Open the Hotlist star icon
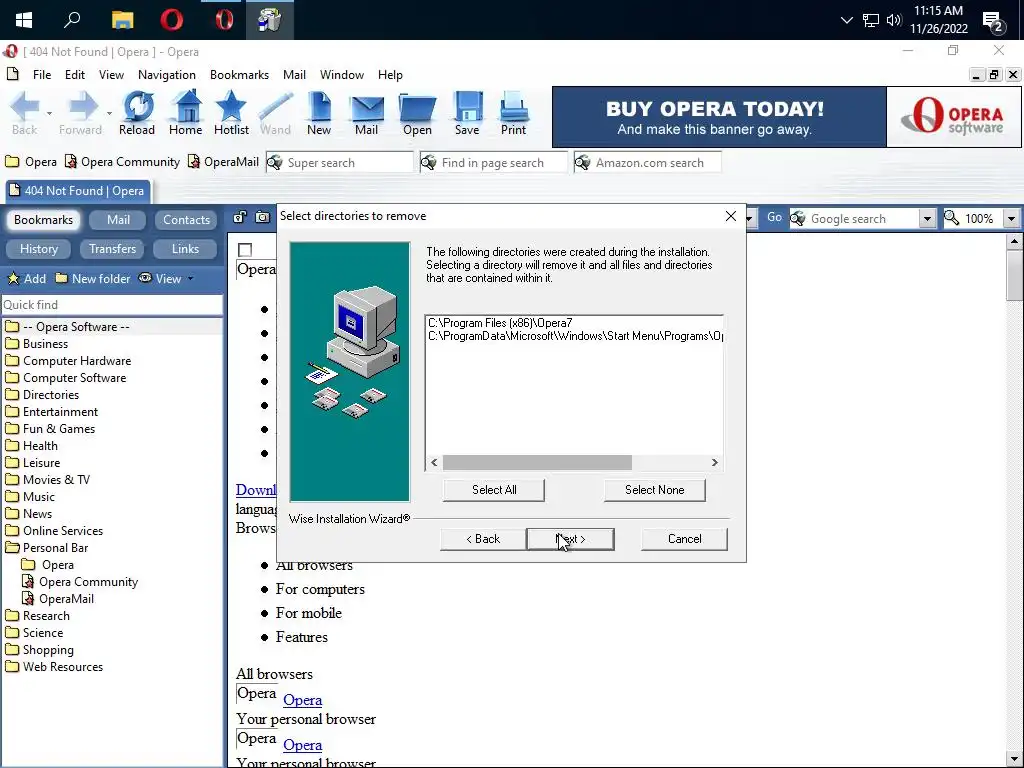The height and width of the screenshot is (768, 1024). [231, 114]
